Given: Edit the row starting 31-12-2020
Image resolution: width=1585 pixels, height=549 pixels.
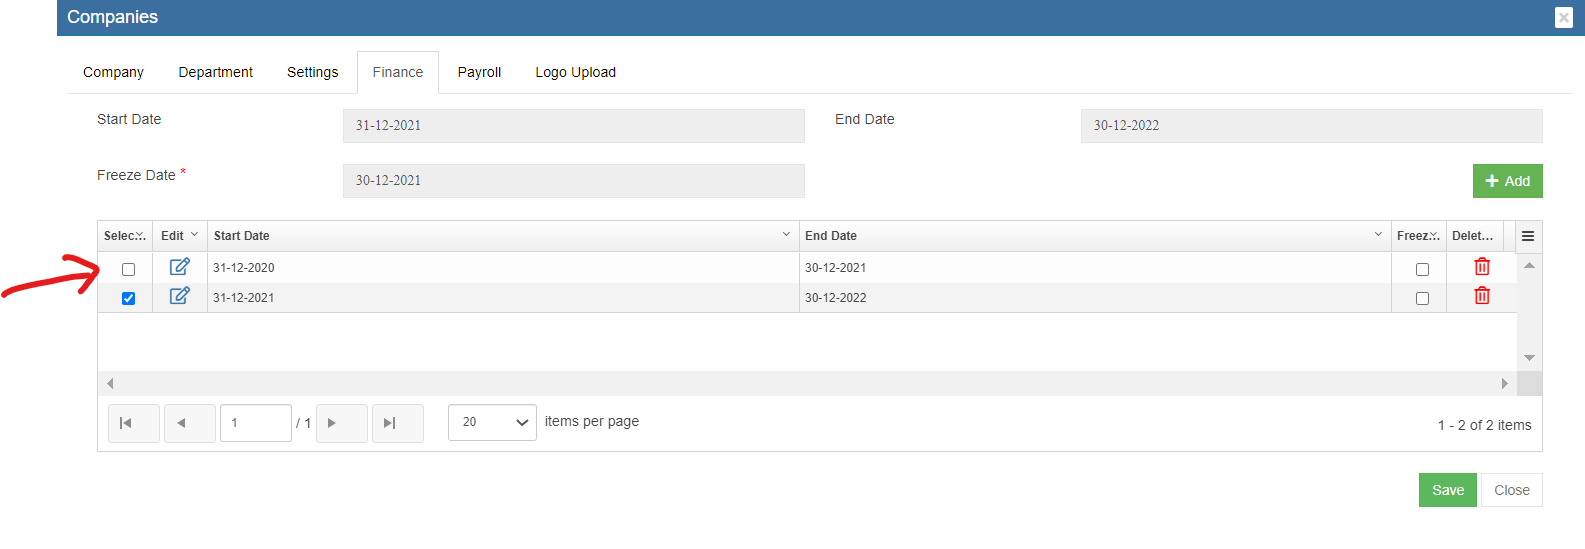Looking at the screenshot, I should pyautogui.click(x=179, y=267).
